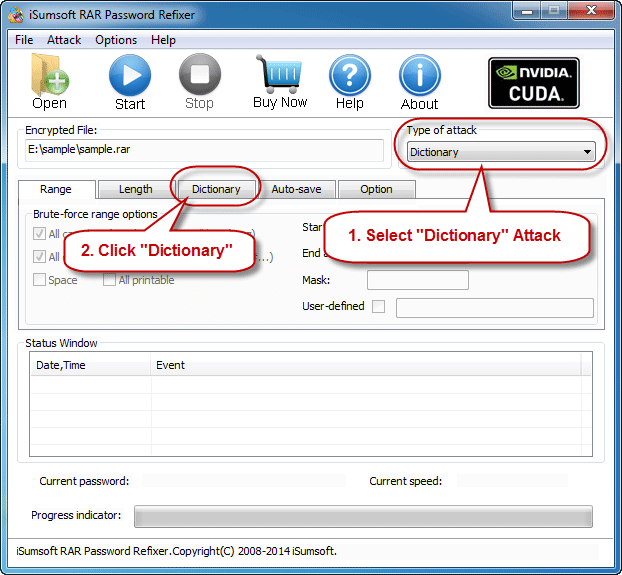Screen dimensions: 622x575
Task: Click the copyright status bar text
Action: coord(177,551)
